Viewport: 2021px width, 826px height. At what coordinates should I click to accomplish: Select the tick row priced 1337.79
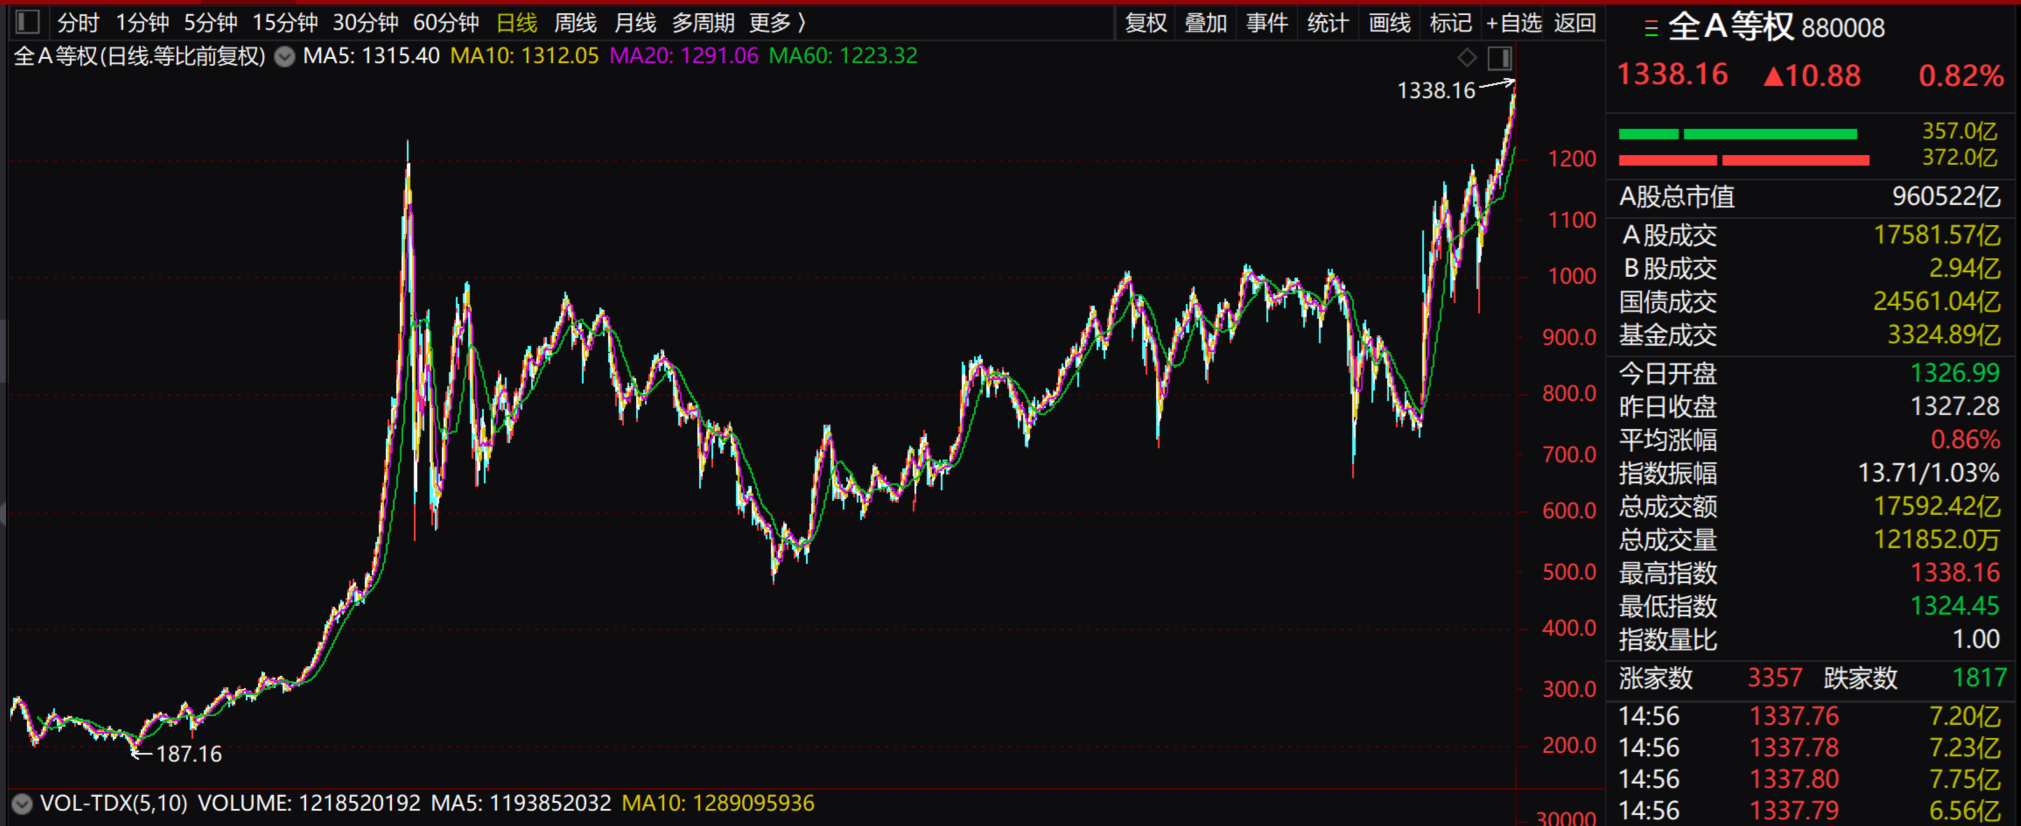1810,810
